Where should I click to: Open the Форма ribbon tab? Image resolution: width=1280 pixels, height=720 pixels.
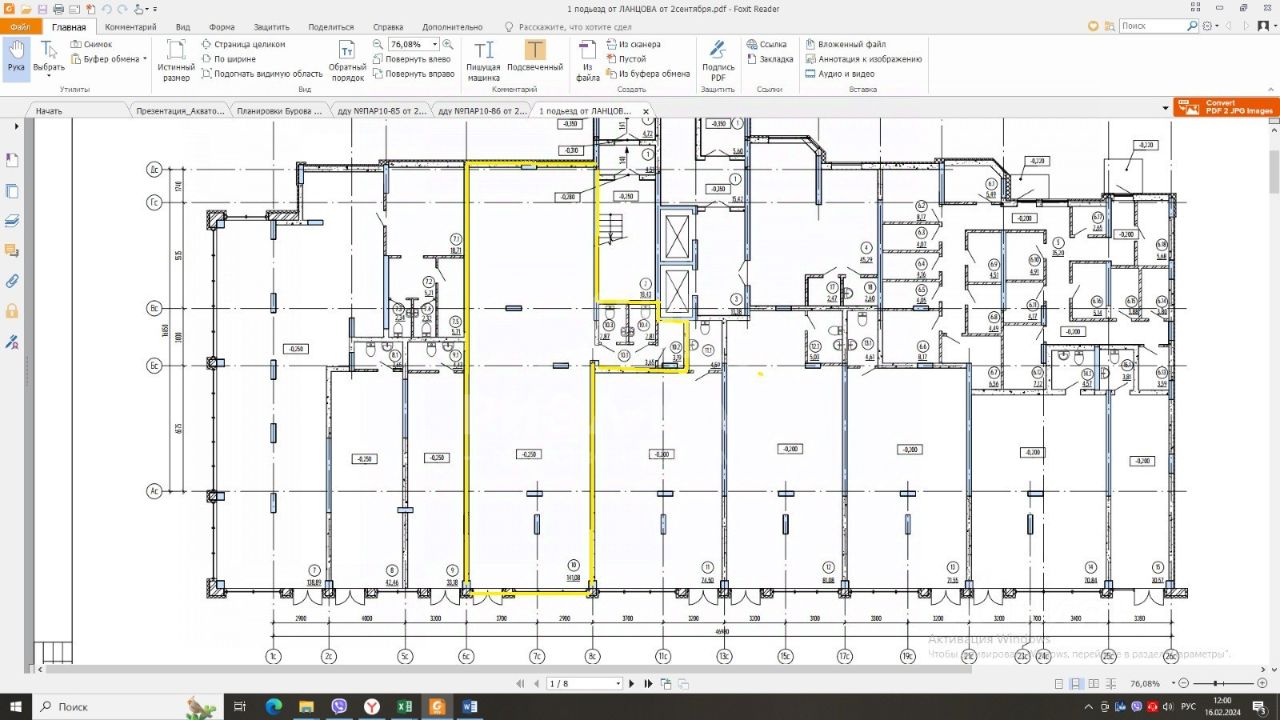coord(222,27)
